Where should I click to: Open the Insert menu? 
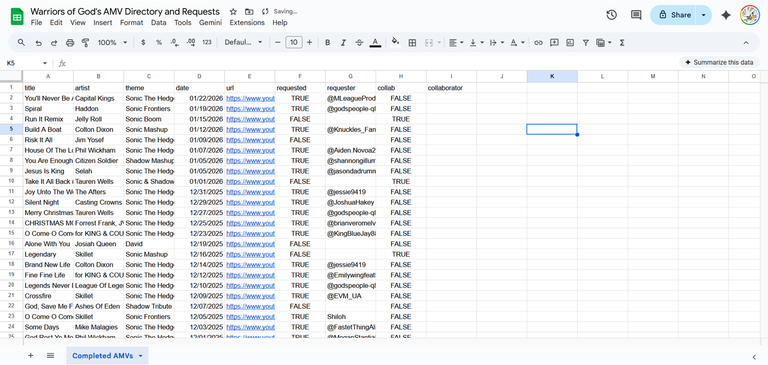coord(103,23)
